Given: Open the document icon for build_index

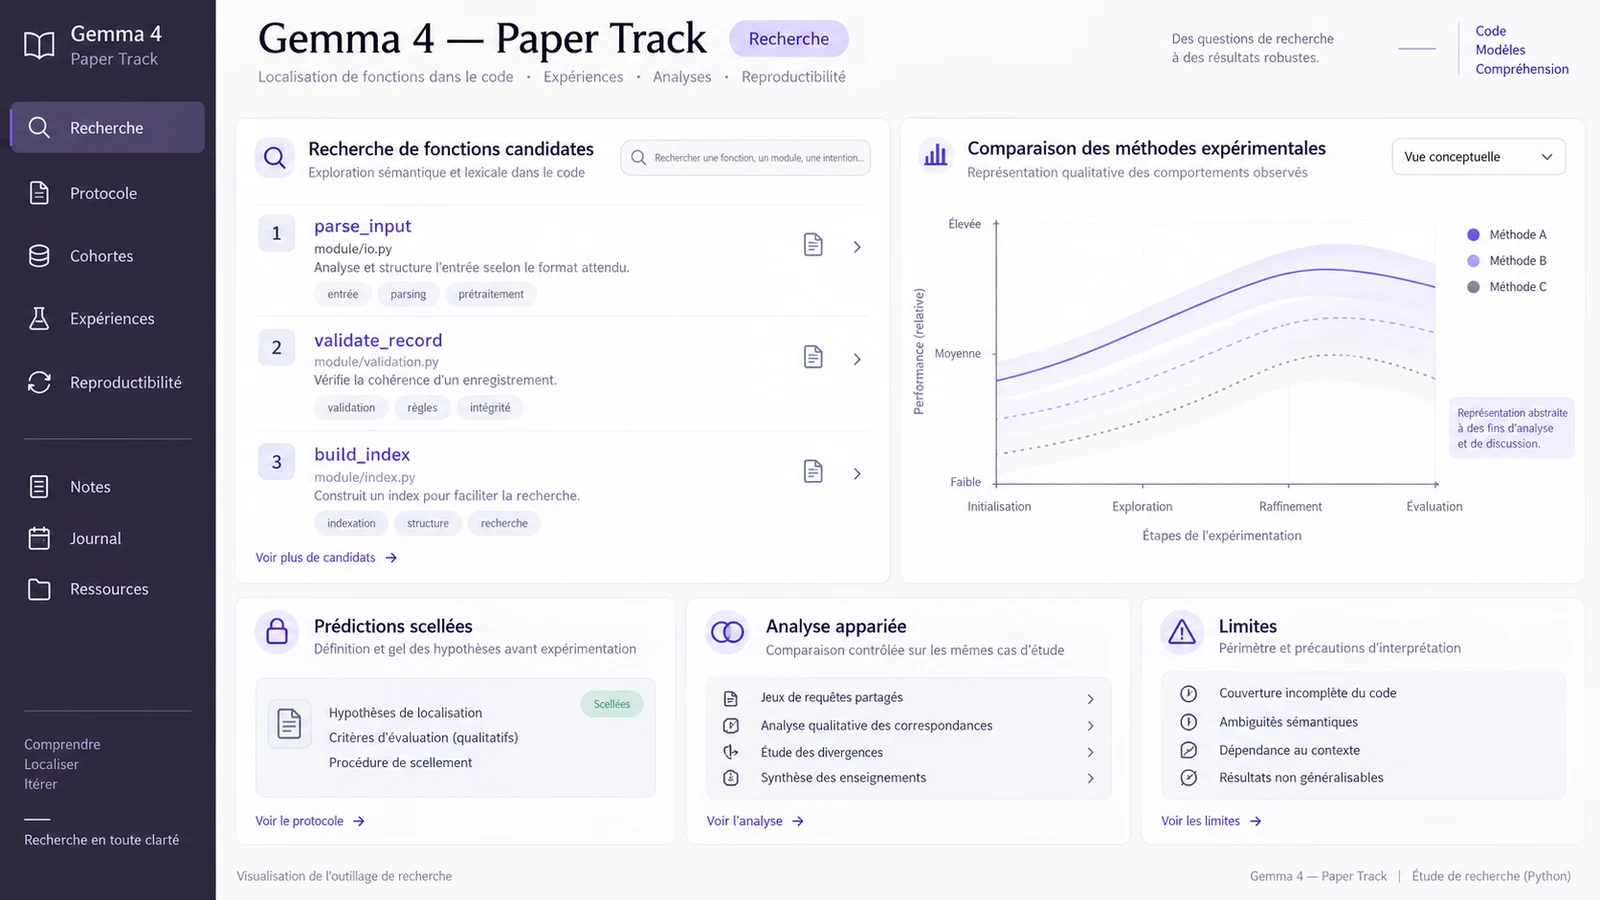Looking at the screenshot, I should (813, 471).
